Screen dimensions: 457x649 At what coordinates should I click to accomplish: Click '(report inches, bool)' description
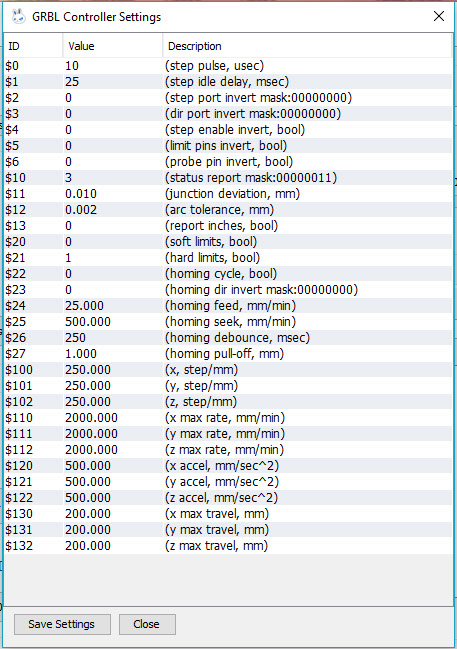221,226
